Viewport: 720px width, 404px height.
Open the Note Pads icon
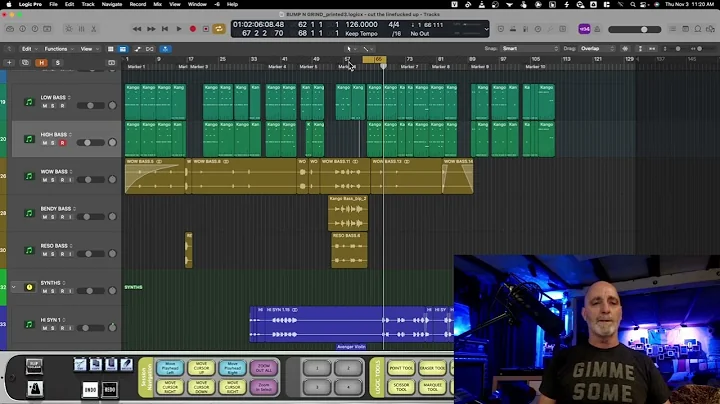[685, 29]
